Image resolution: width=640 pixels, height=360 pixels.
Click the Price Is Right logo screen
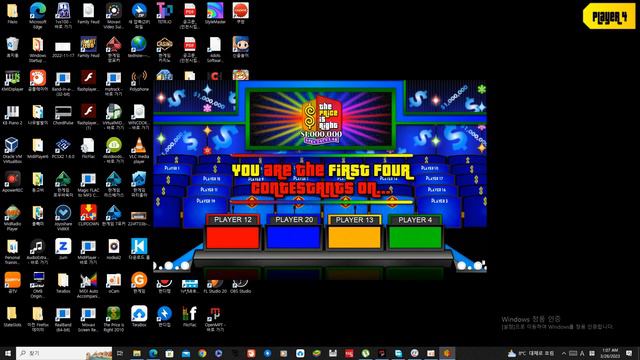pos(321,118)
